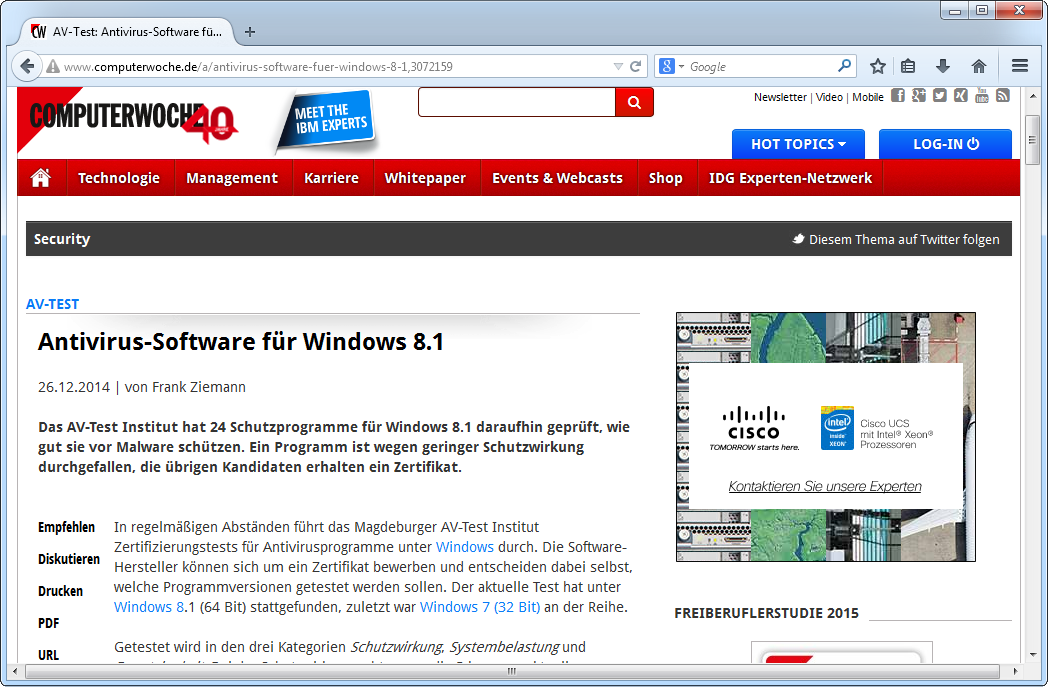Focus the site search text field
Screen dimensions: 1048x687
click(x=516, y=102)
